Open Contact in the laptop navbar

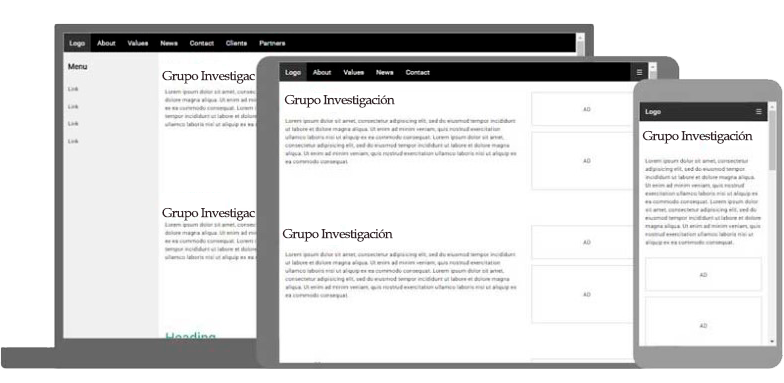point(202,43)
